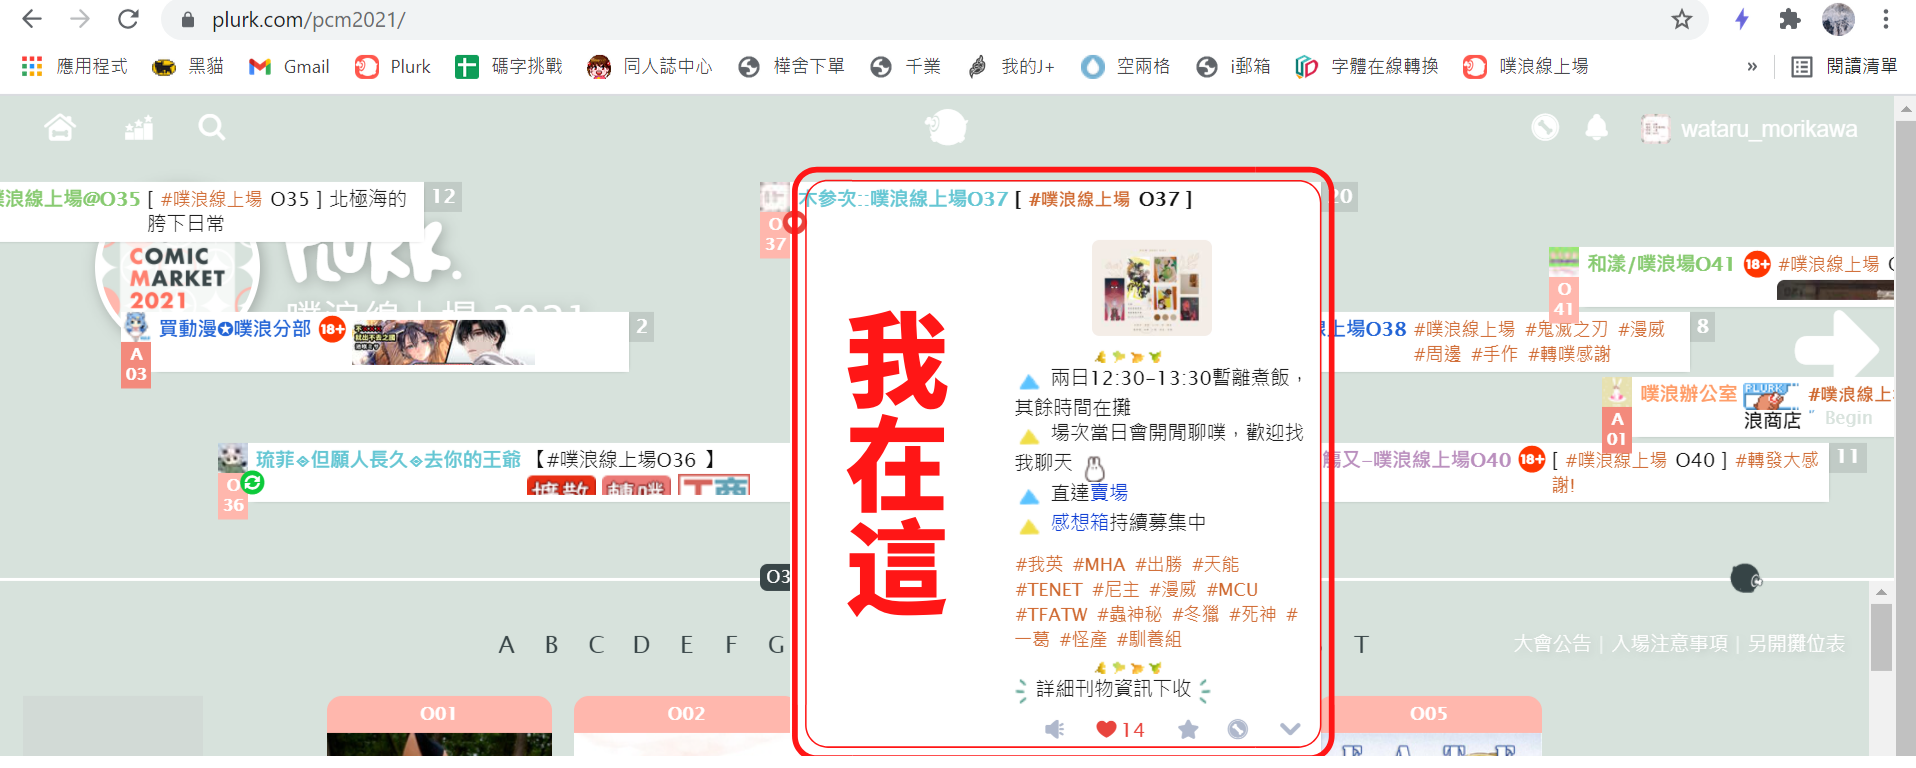Bookmark this page with the star icon
The height and width of the screenshot is (768, 1916).
(x=1682, y=19)
